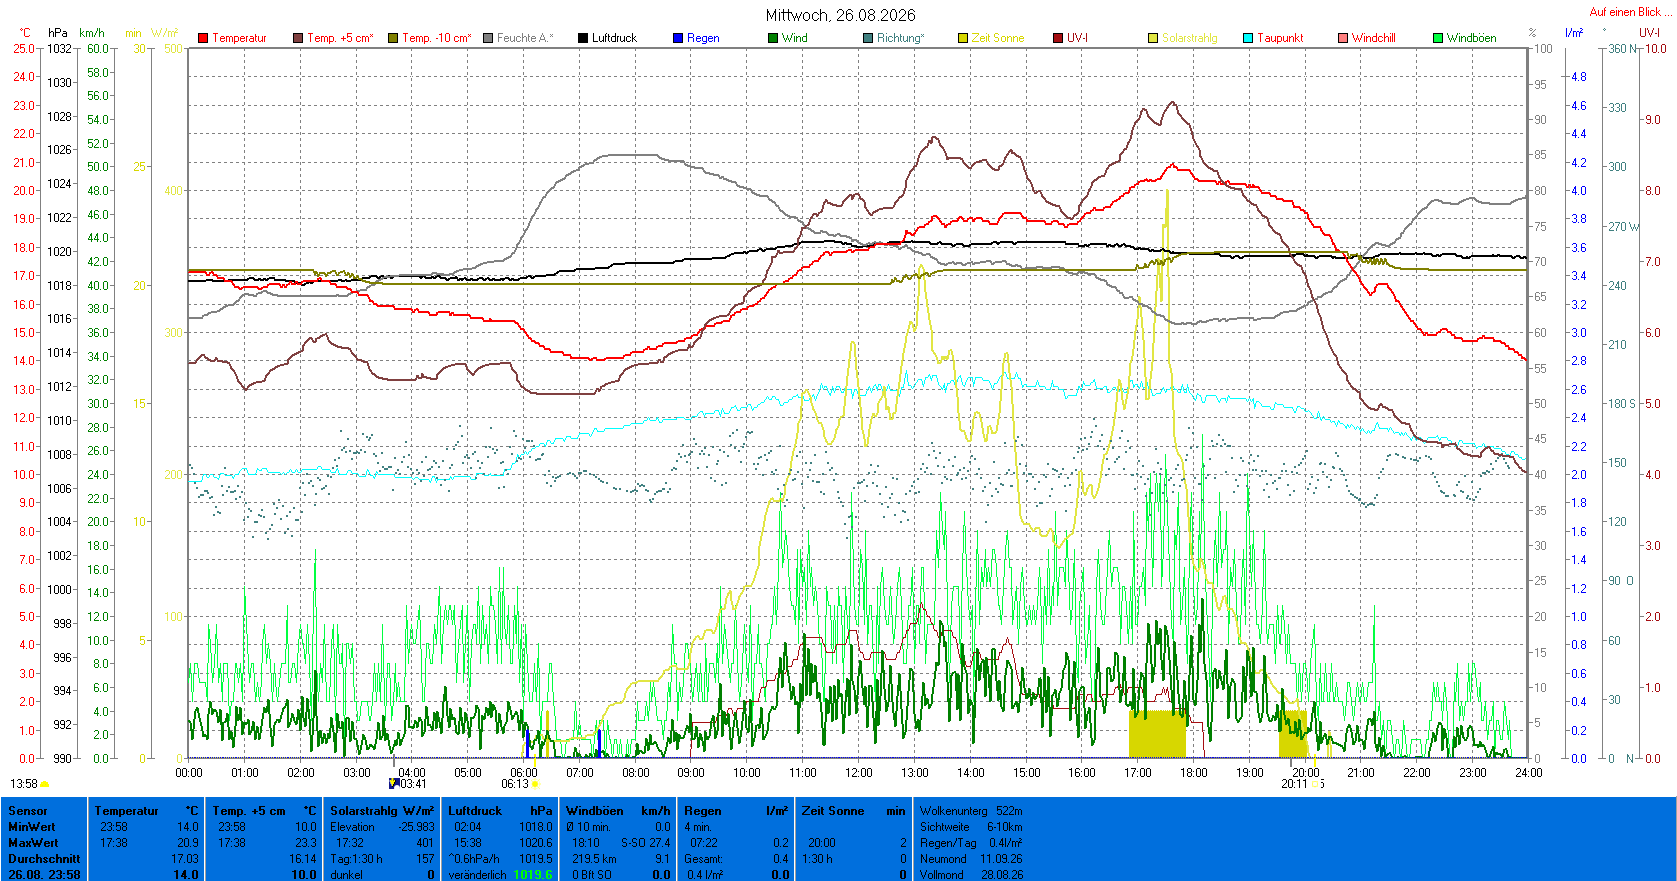Click the dark red UV-I legend swatch

[1058, 38]
